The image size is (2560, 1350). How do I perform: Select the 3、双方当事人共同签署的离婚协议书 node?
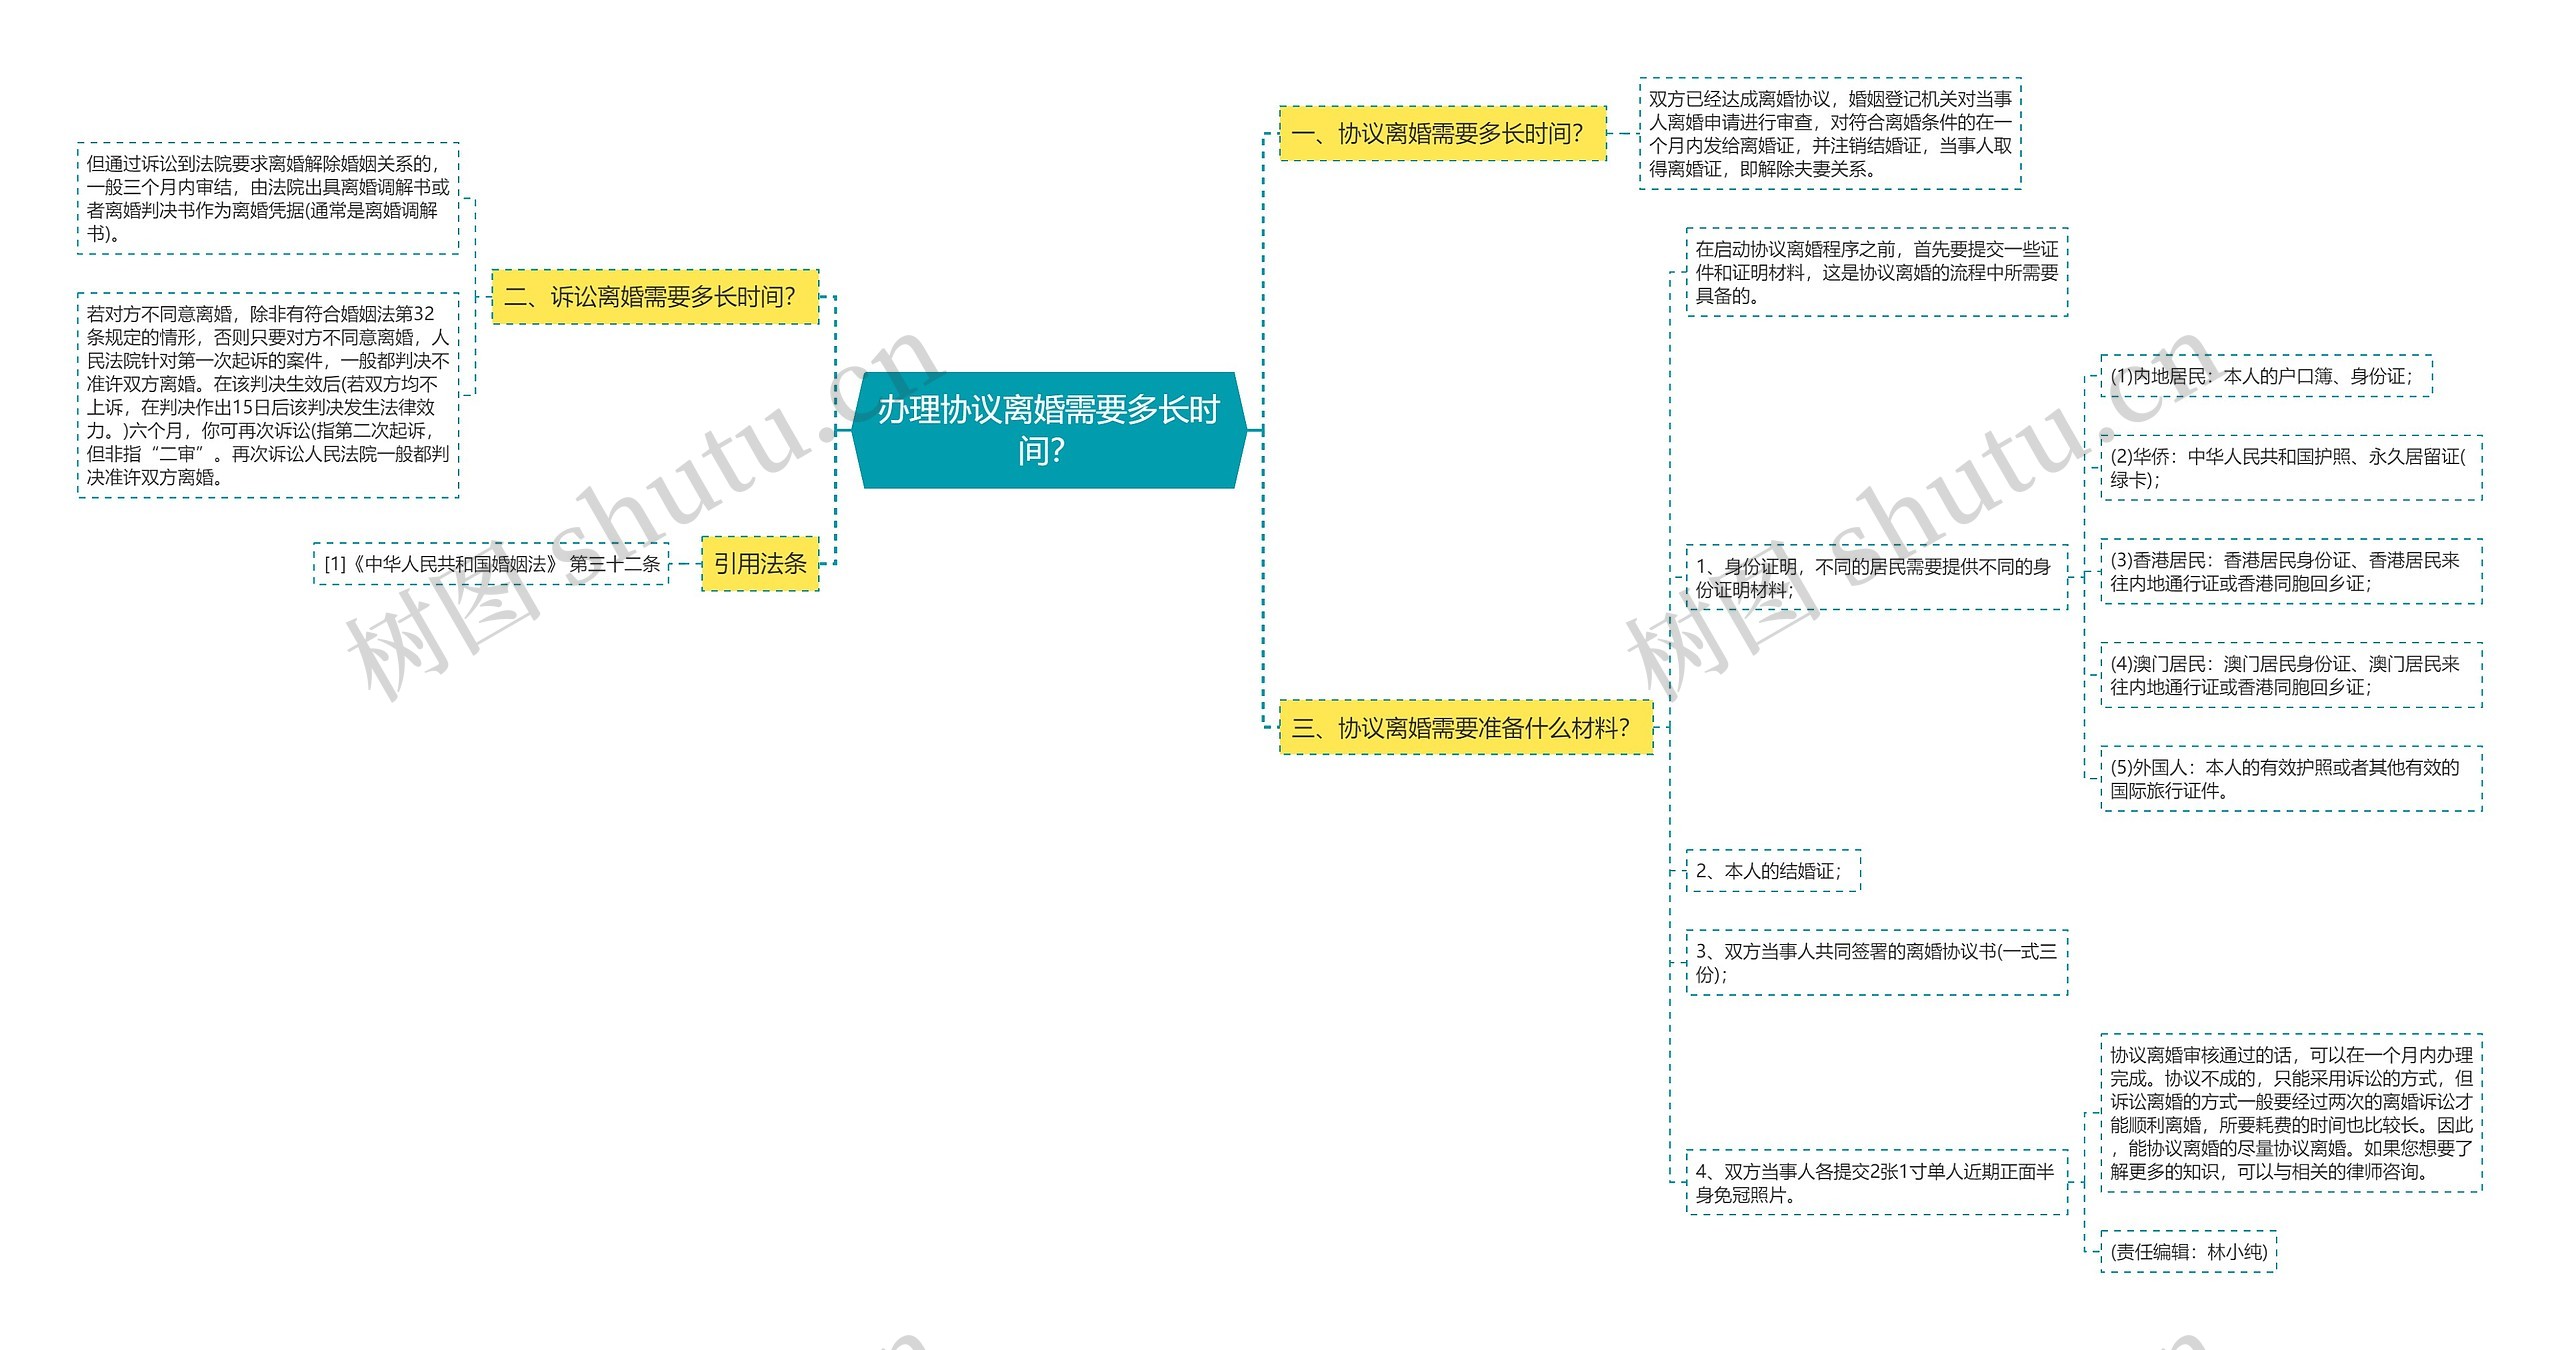pyautogui.click(x=1875, y=962)
